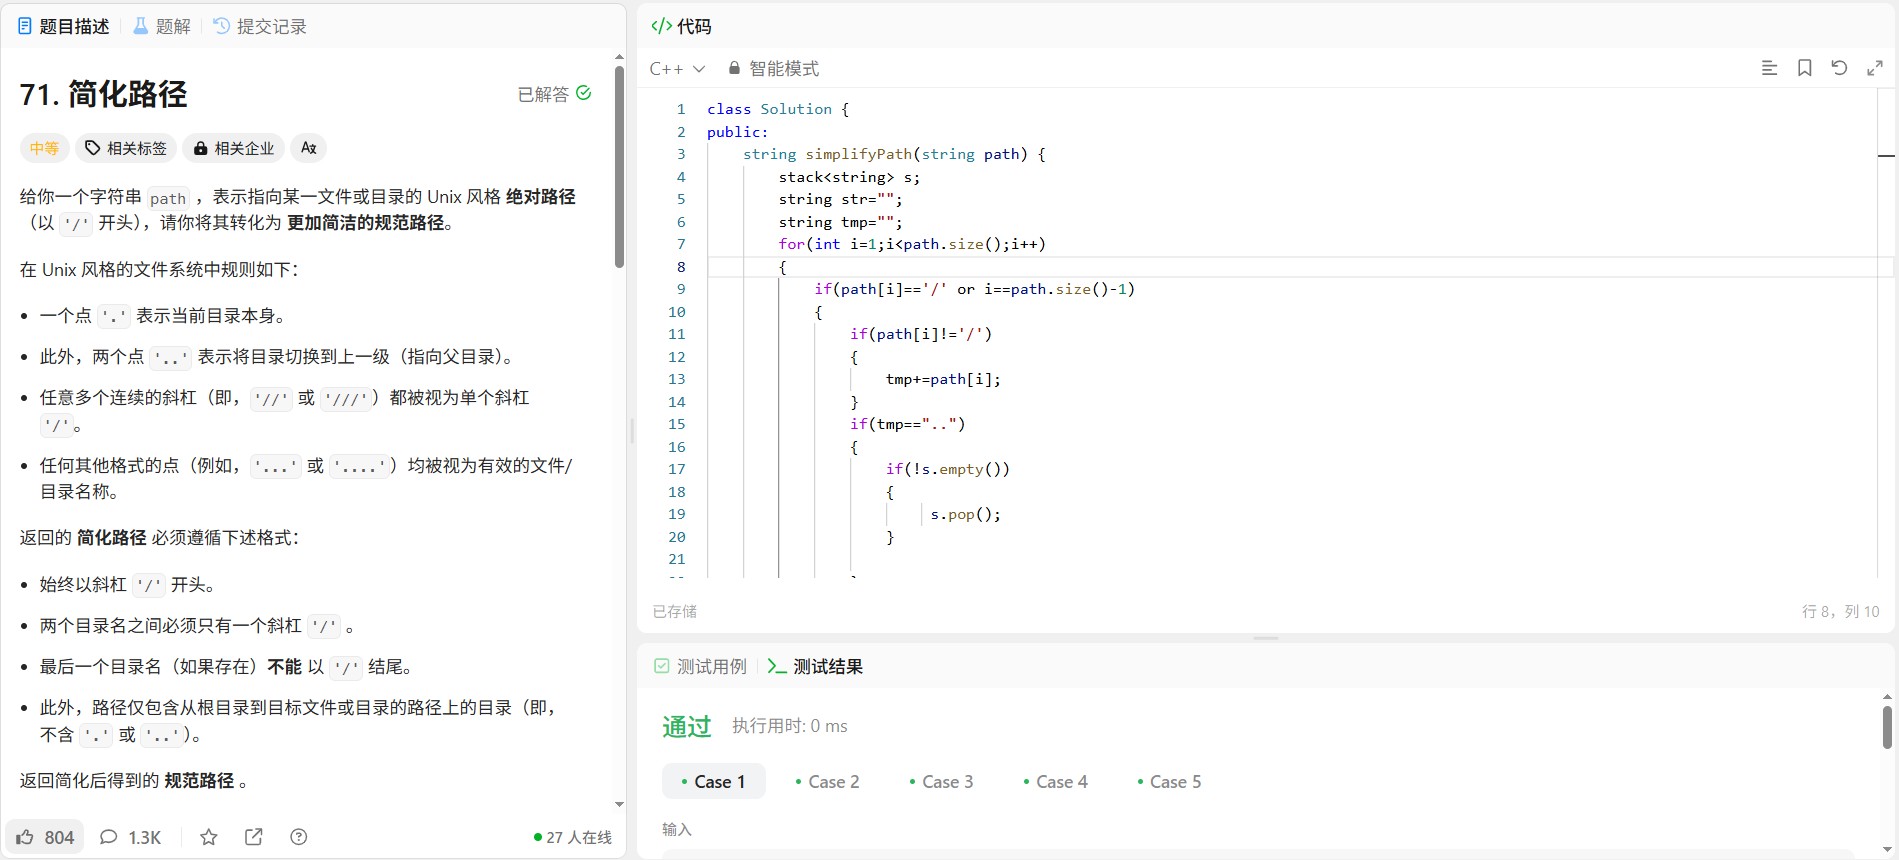Click the share external link icon

click(254, 837)
